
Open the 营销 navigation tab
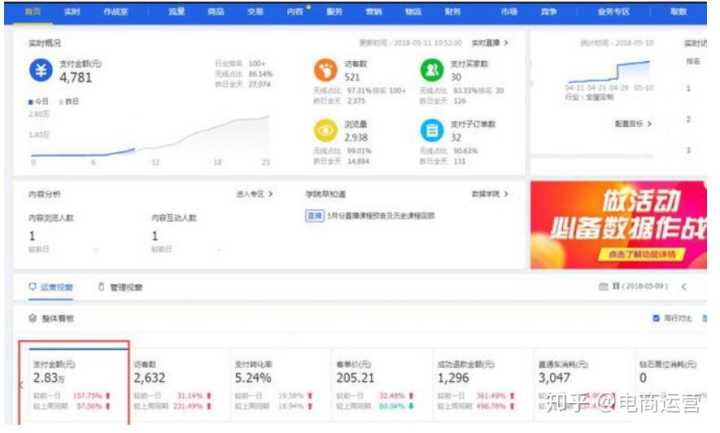[x=374, y=12]
